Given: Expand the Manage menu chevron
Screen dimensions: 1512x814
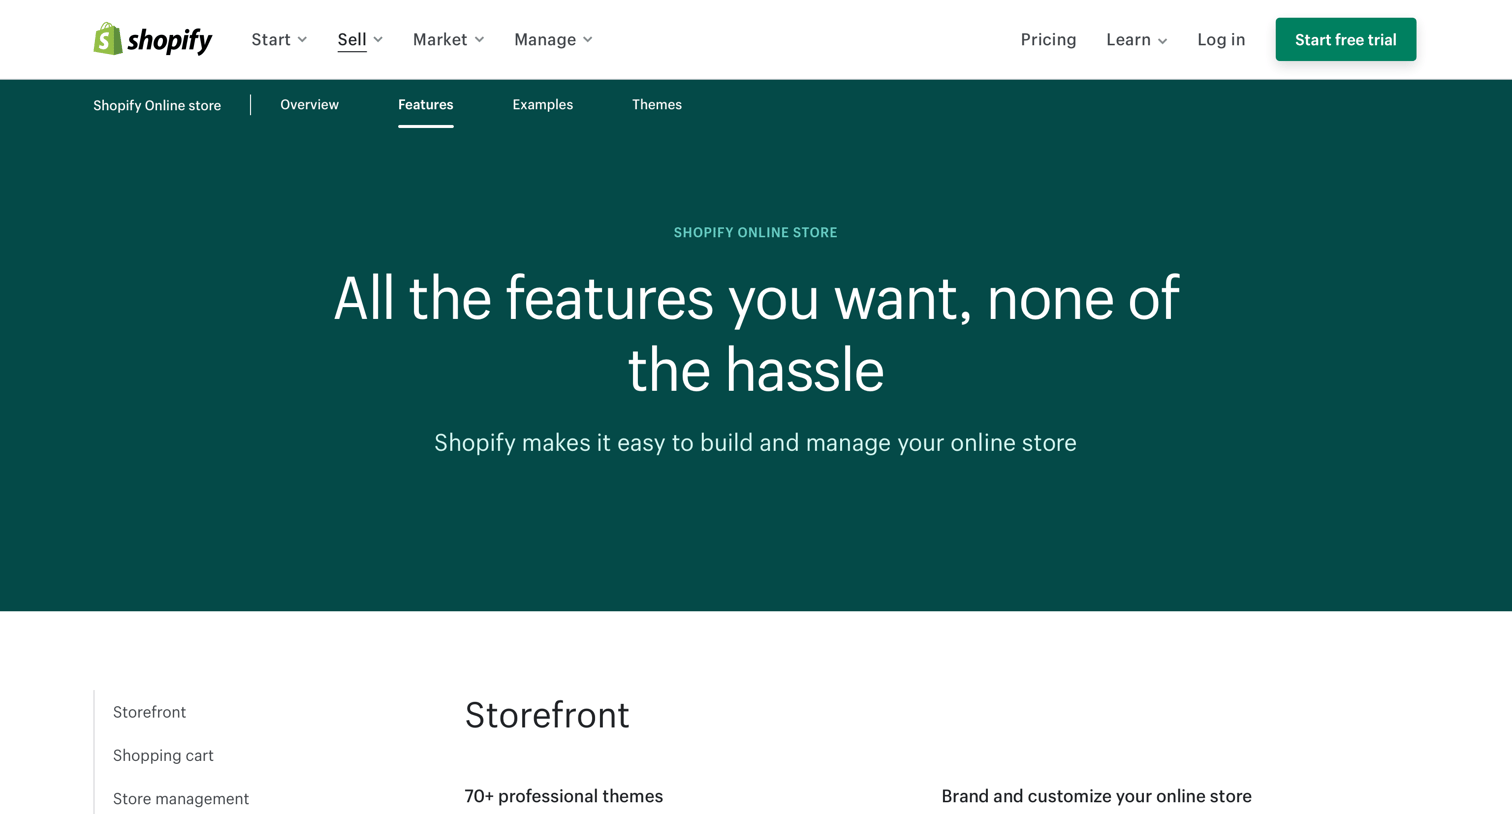Looking at the screenshot, I should pyautogui.click(x=588, y=40).
